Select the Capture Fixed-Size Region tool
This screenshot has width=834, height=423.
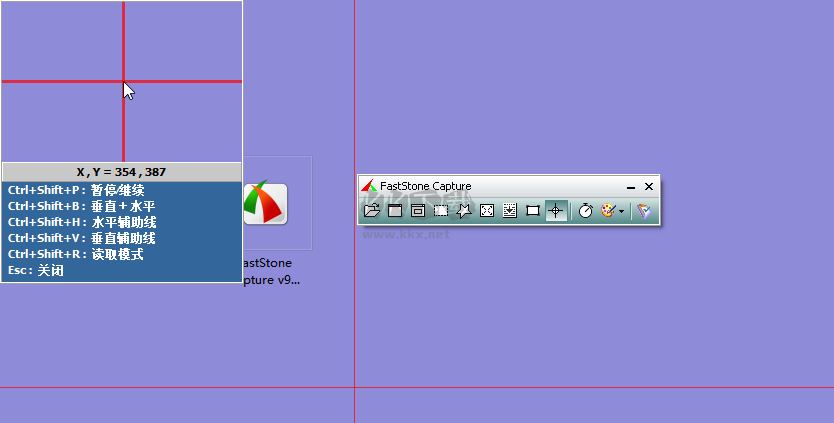(x=533, y=211)
